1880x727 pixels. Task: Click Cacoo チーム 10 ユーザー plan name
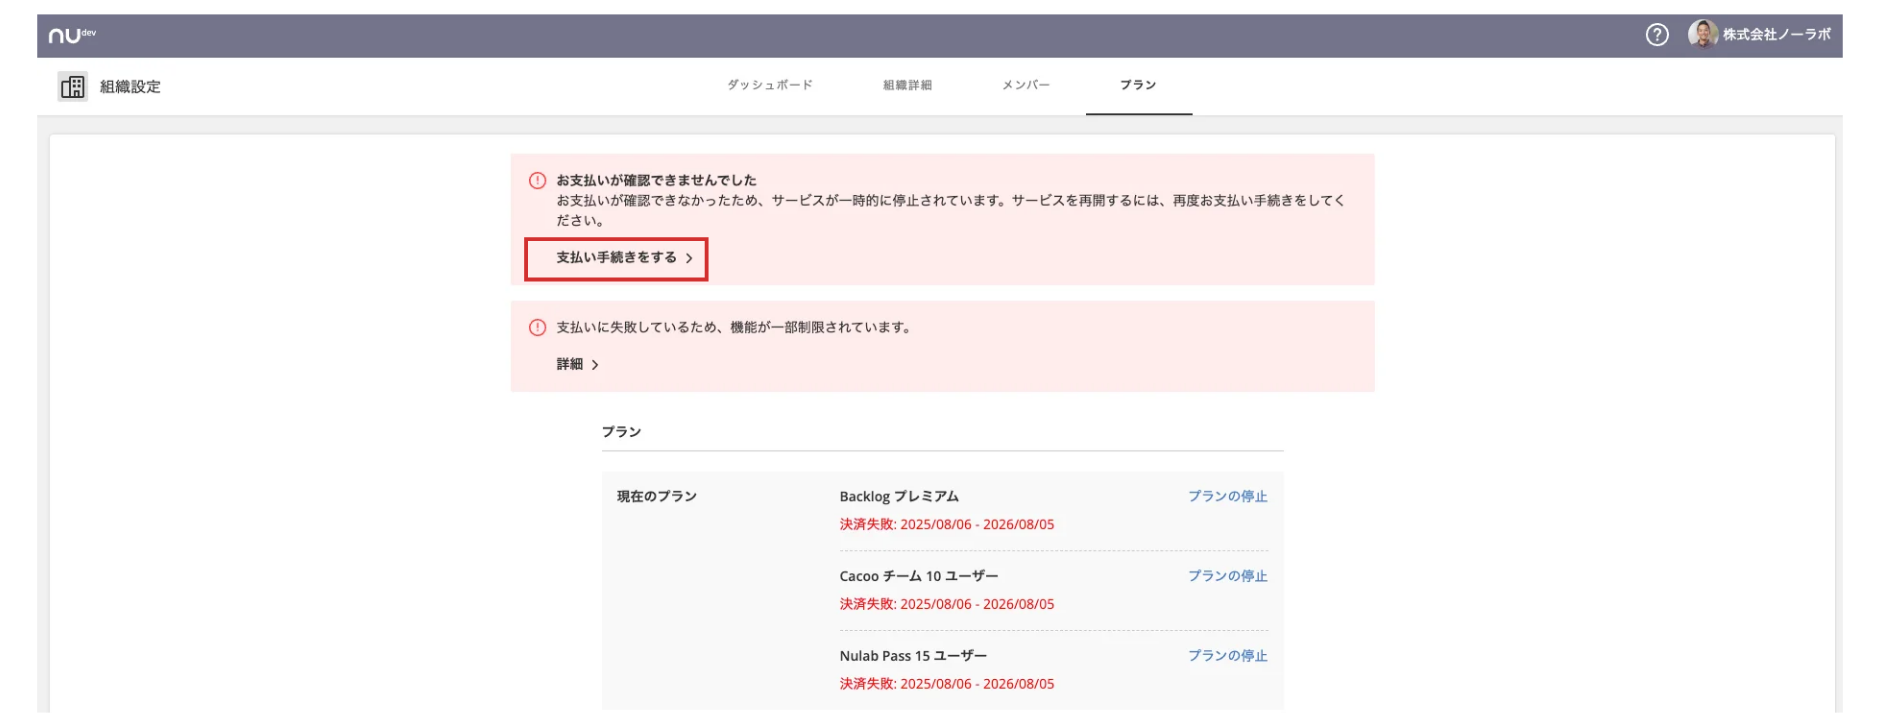918,577
